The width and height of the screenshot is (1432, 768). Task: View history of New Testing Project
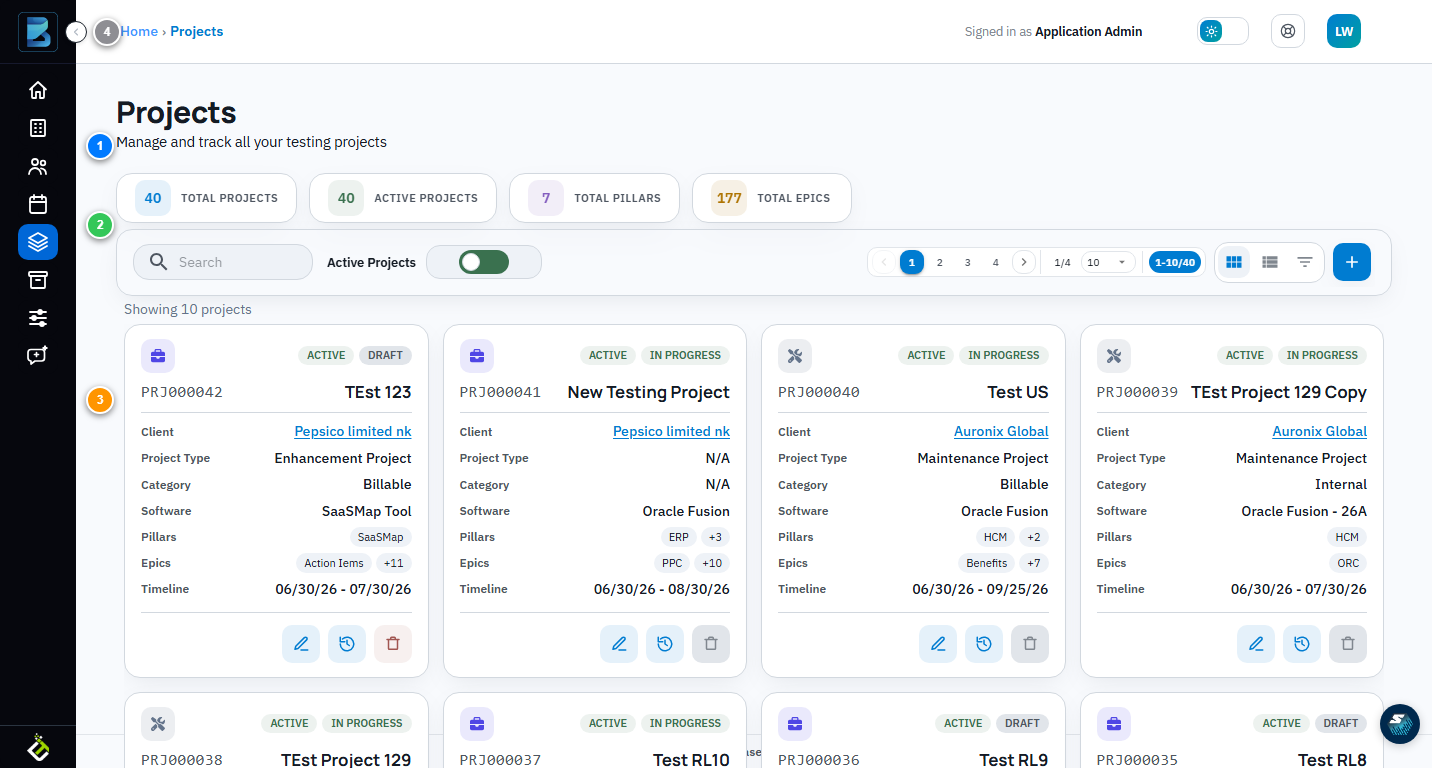[x=665, y=644]
